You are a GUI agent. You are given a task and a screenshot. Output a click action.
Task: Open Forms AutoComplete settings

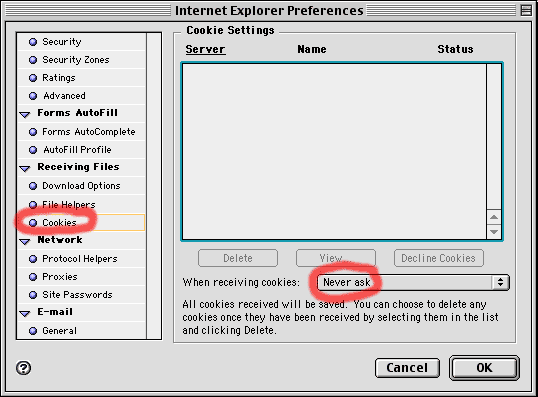(x=82, y=132)
